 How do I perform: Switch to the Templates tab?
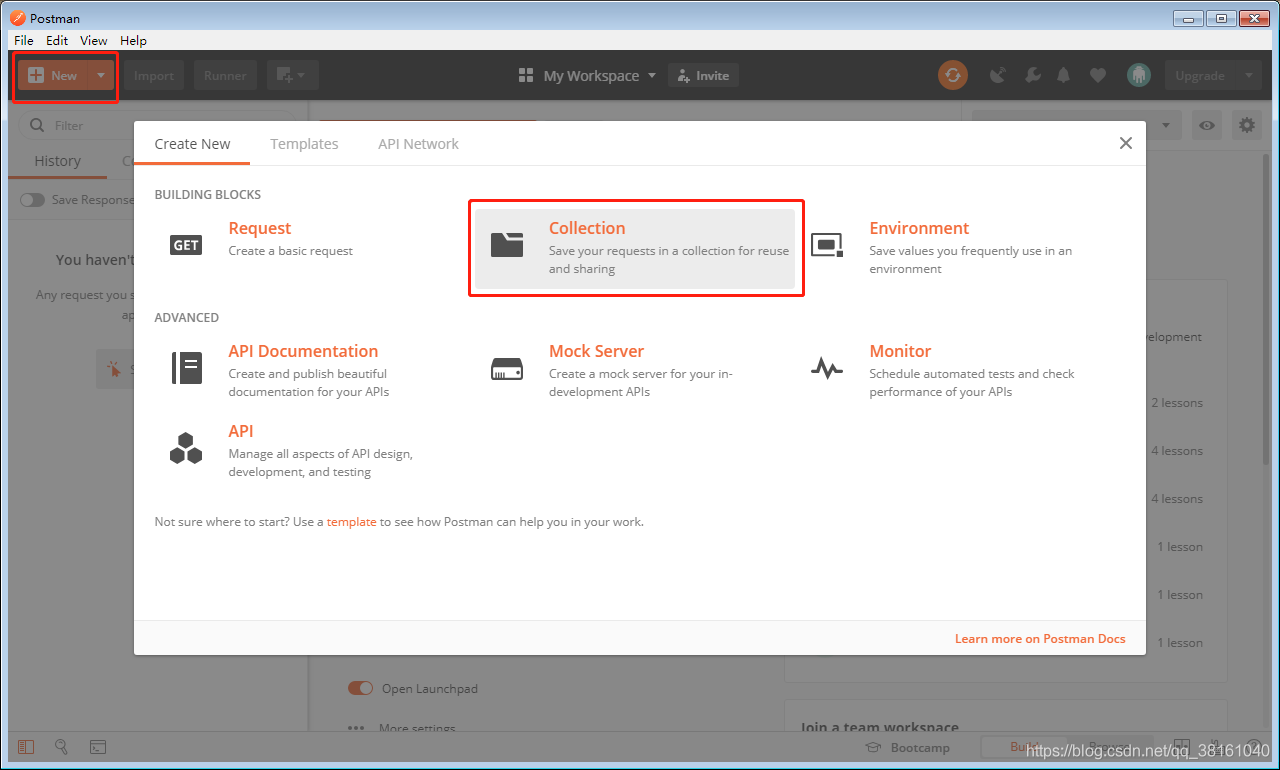coord(304,144)
